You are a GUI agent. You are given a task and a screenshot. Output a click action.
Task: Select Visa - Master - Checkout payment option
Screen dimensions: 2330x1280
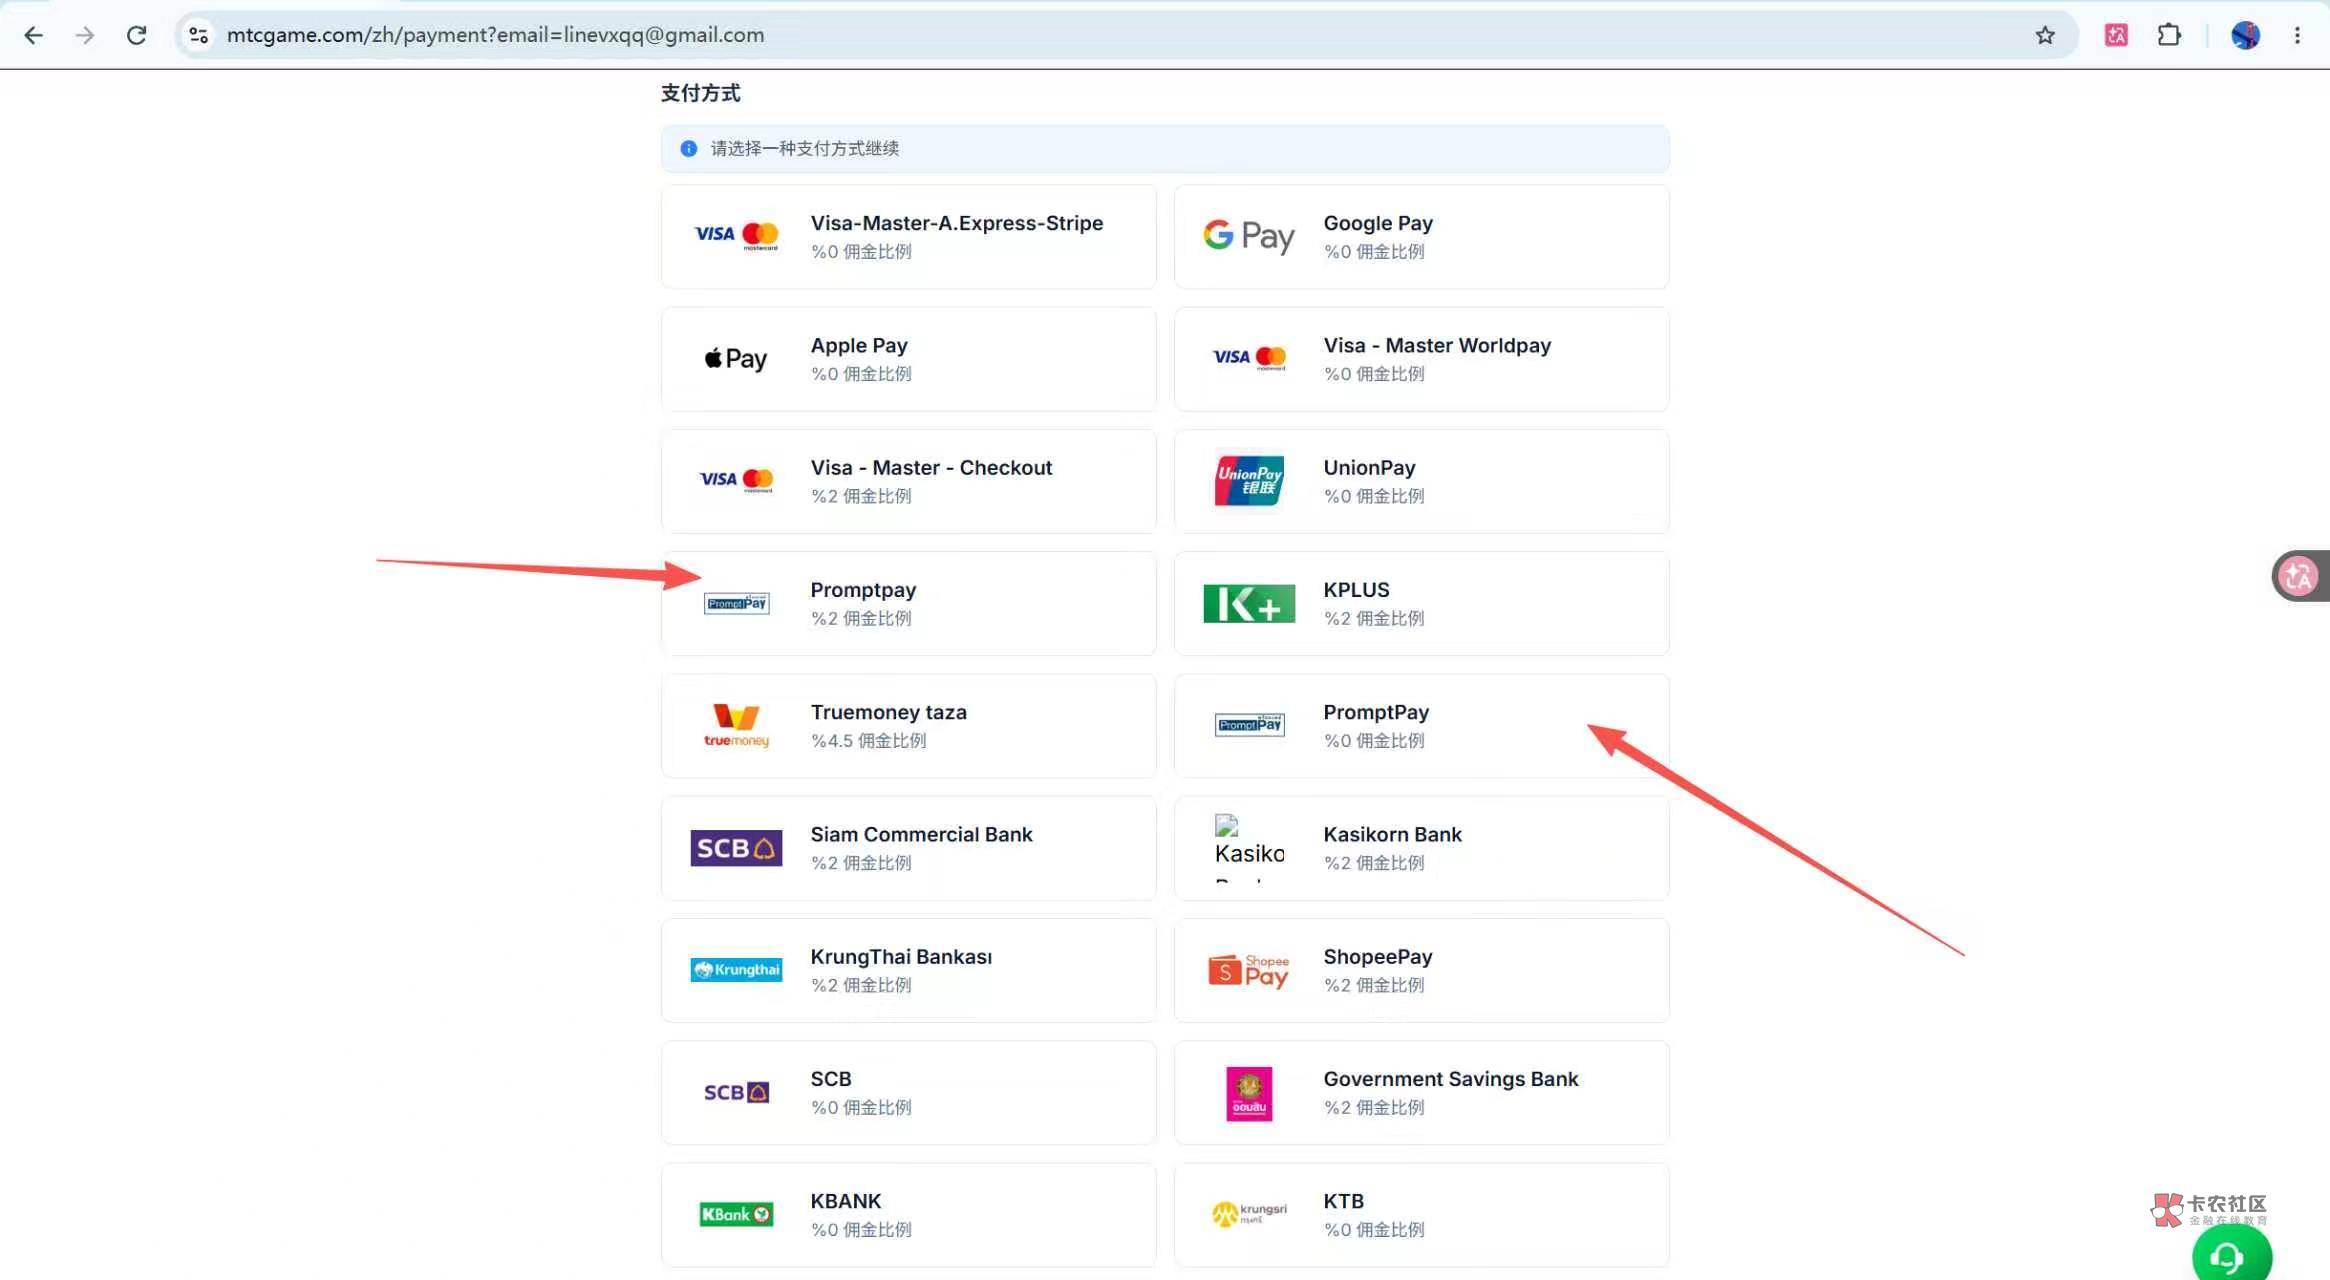pos(908,481)
